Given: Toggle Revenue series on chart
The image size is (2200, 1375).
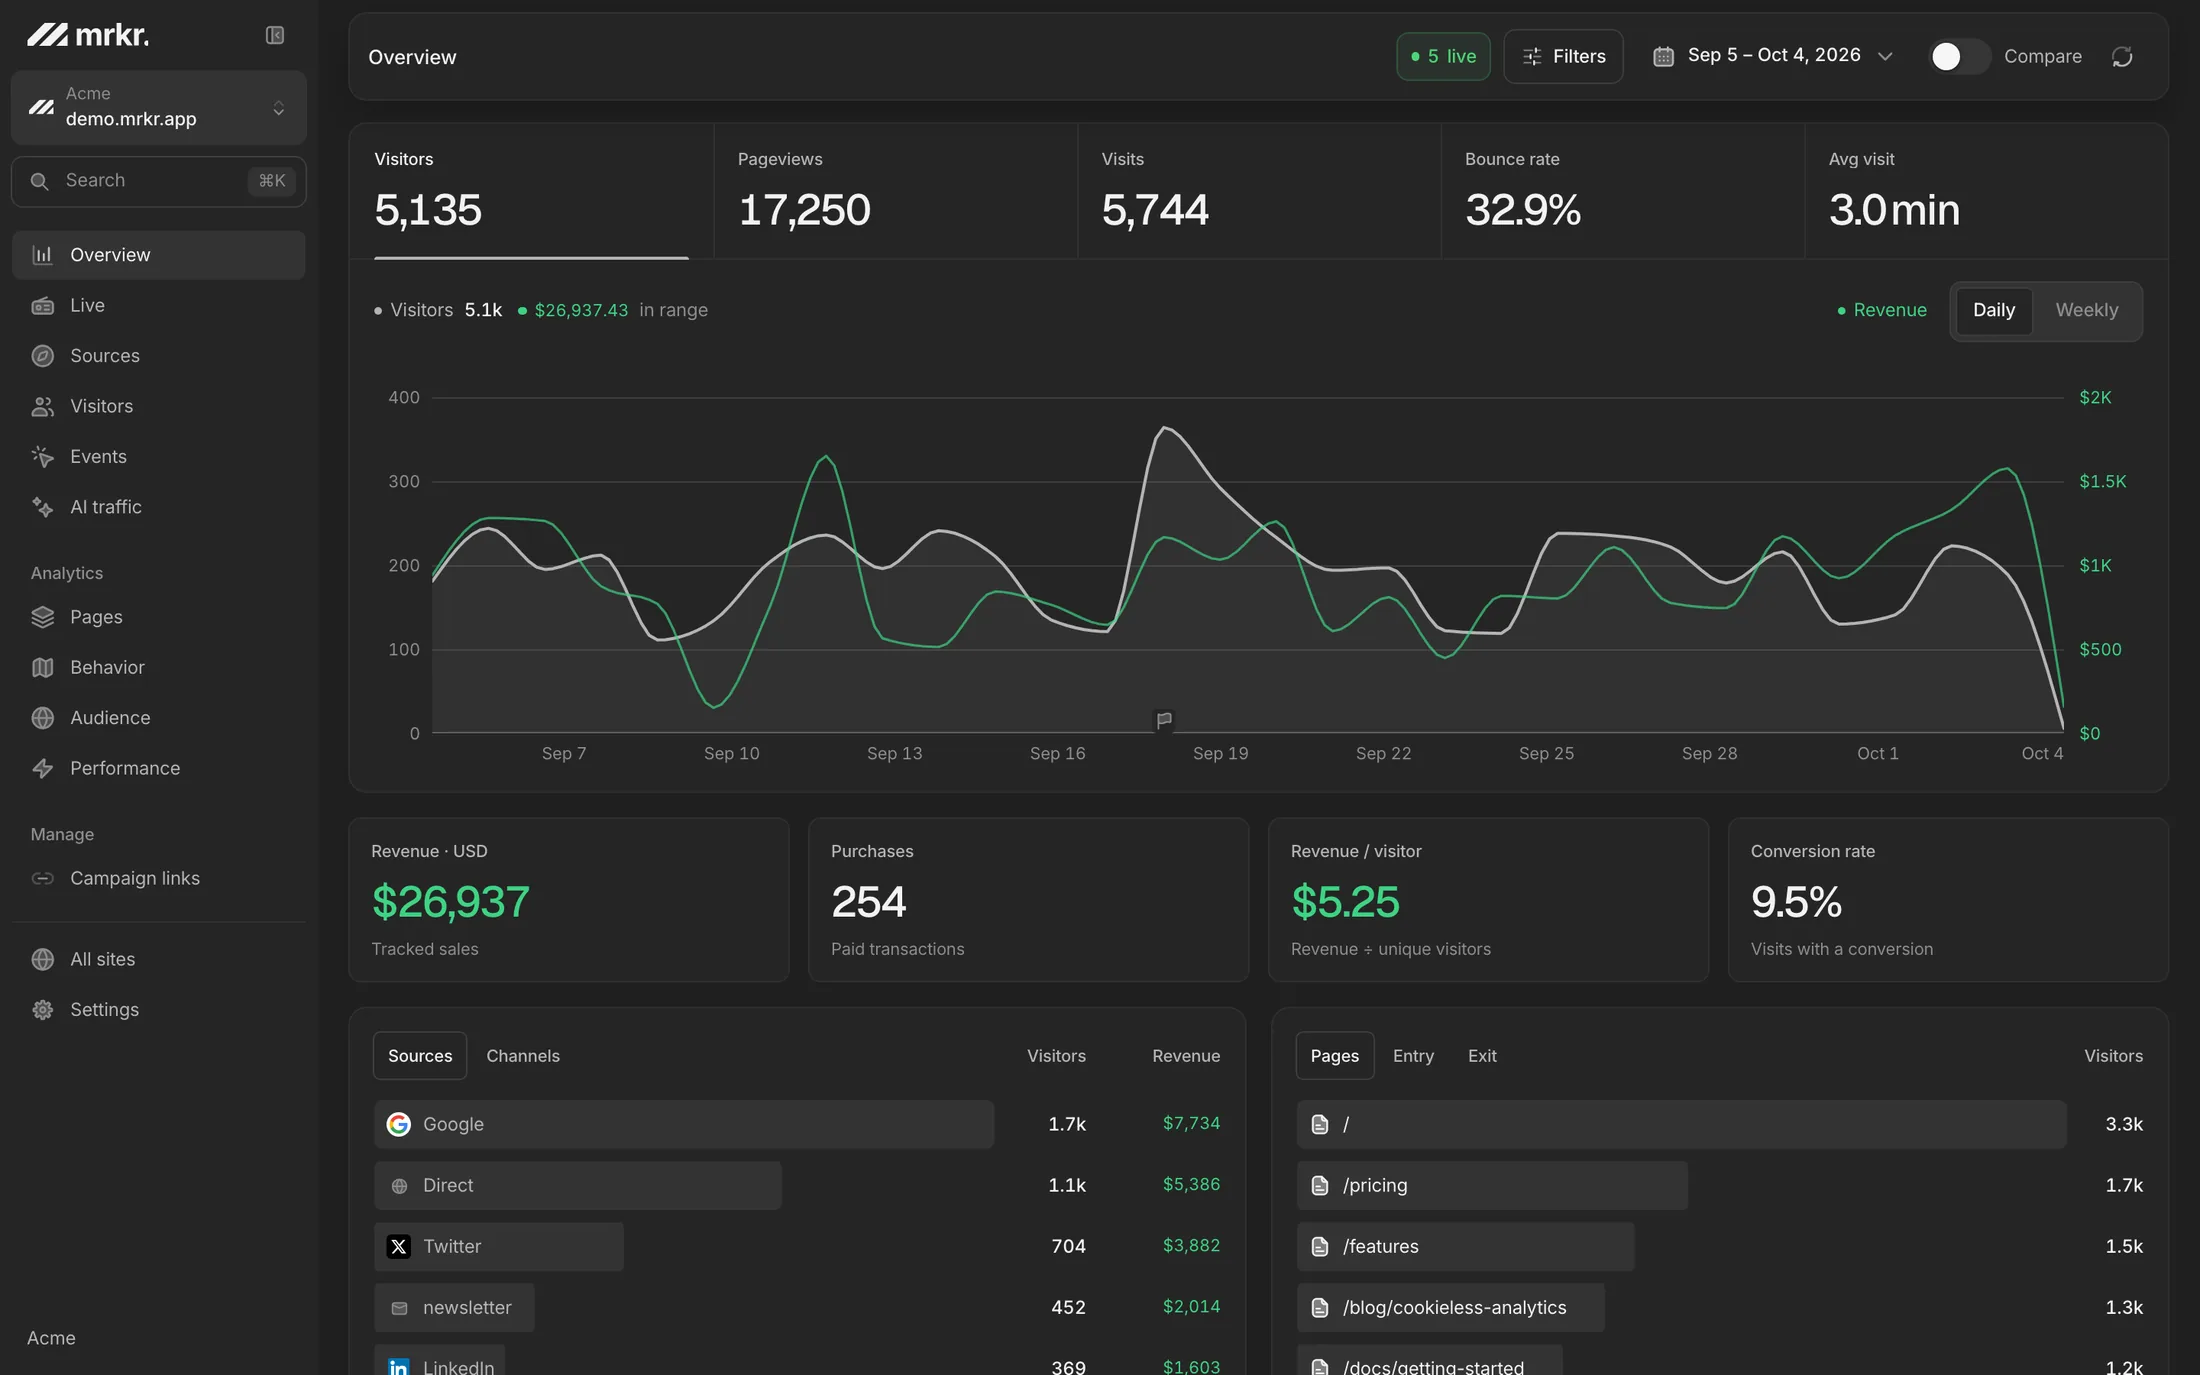Looking at the screenshot, I should pos(1881,310).
